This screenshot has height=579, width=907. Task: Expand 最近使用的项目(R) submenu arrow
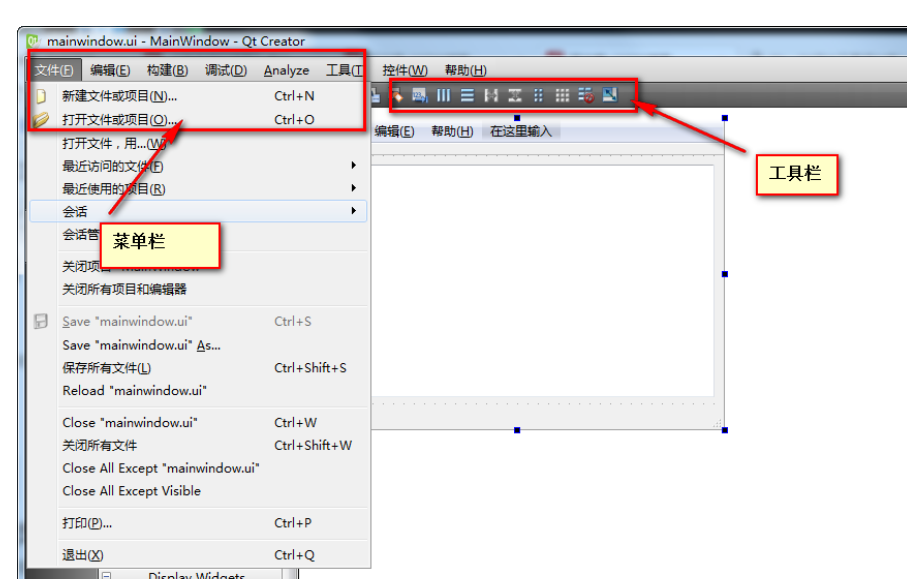(x=353, y=188)
